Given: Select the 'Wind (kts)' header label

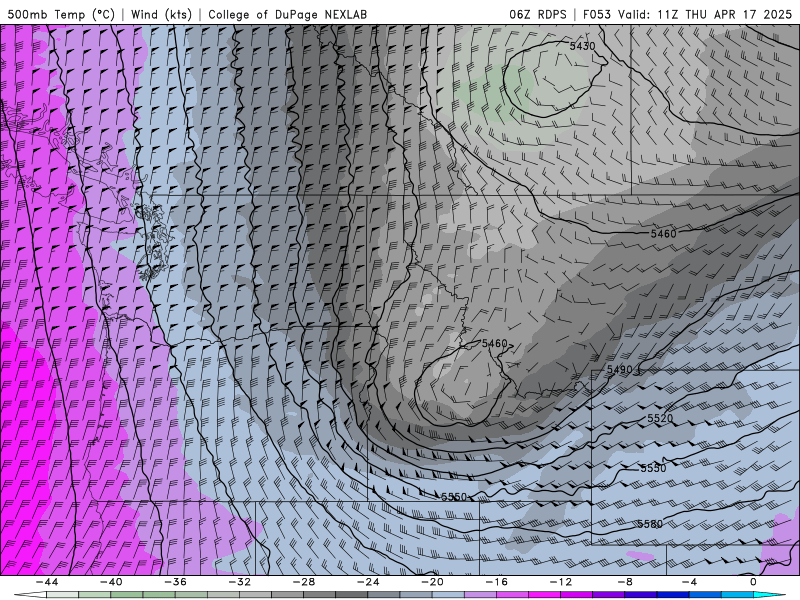Looking at the screenshot, I should point(161,14).
